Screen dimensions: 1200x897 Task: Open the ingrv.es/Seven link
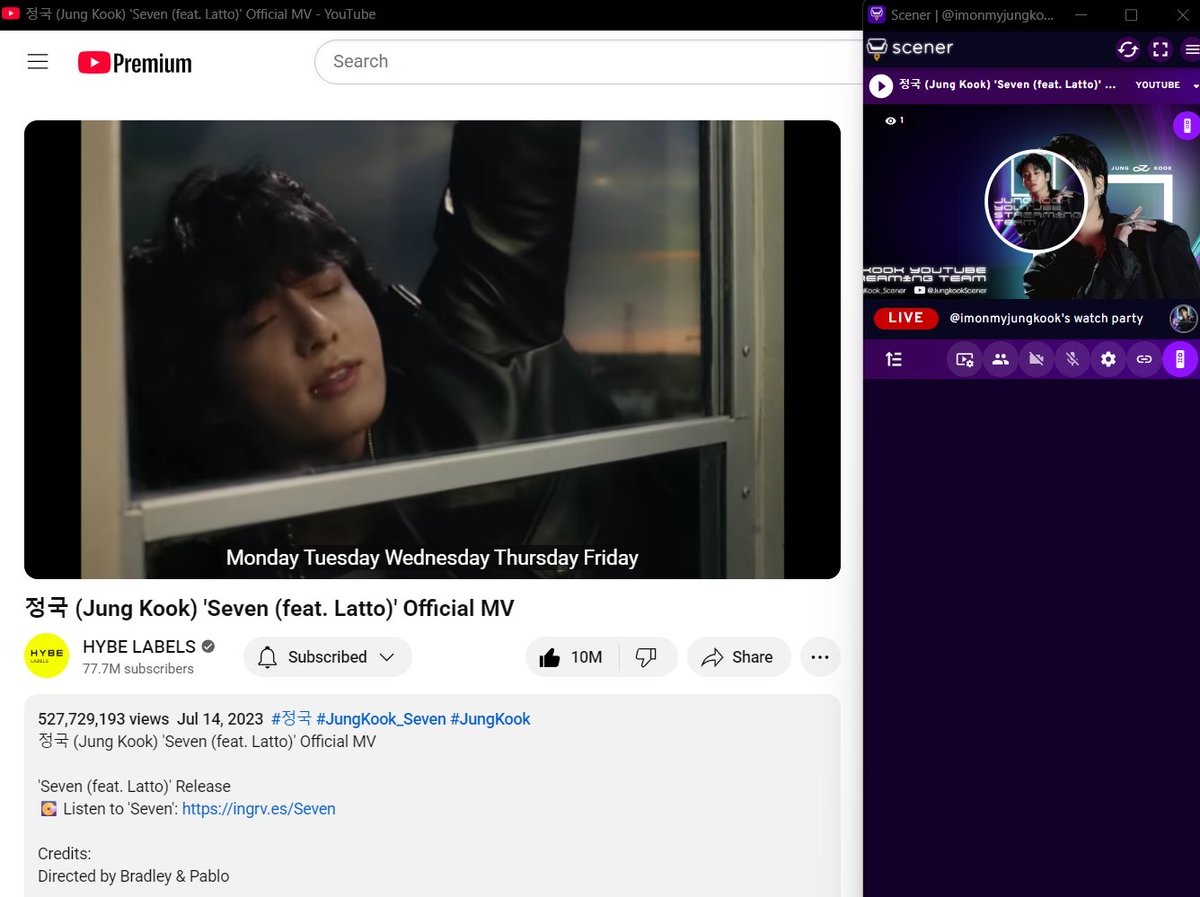(259, 809)
